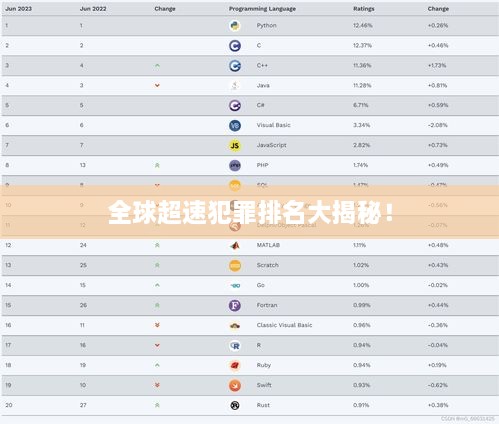Click the C# logo icon
The height and width of the screenshot is (424, 499).
click(x=235, y=106)
